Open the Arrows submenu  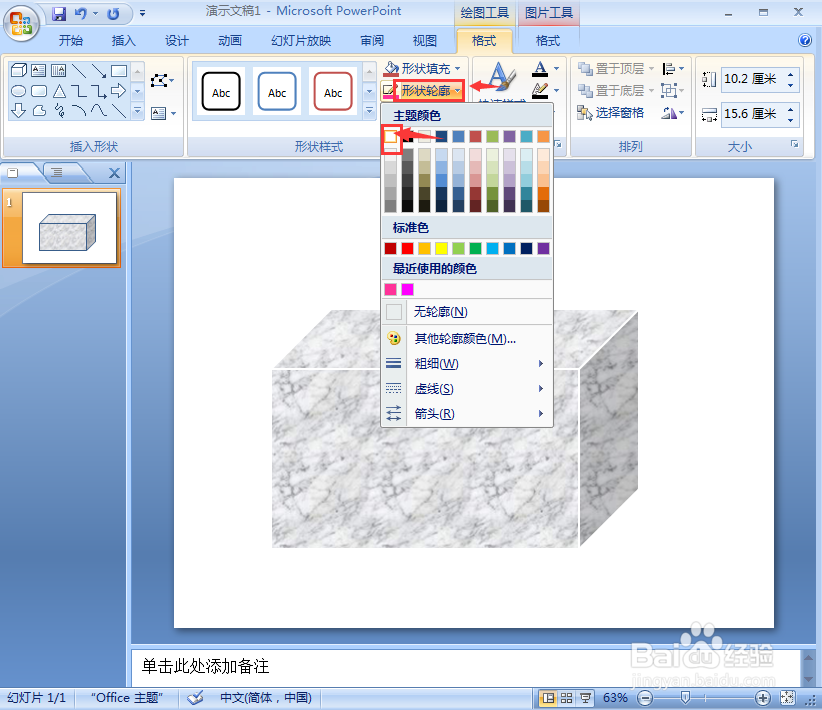click(467, 414)
